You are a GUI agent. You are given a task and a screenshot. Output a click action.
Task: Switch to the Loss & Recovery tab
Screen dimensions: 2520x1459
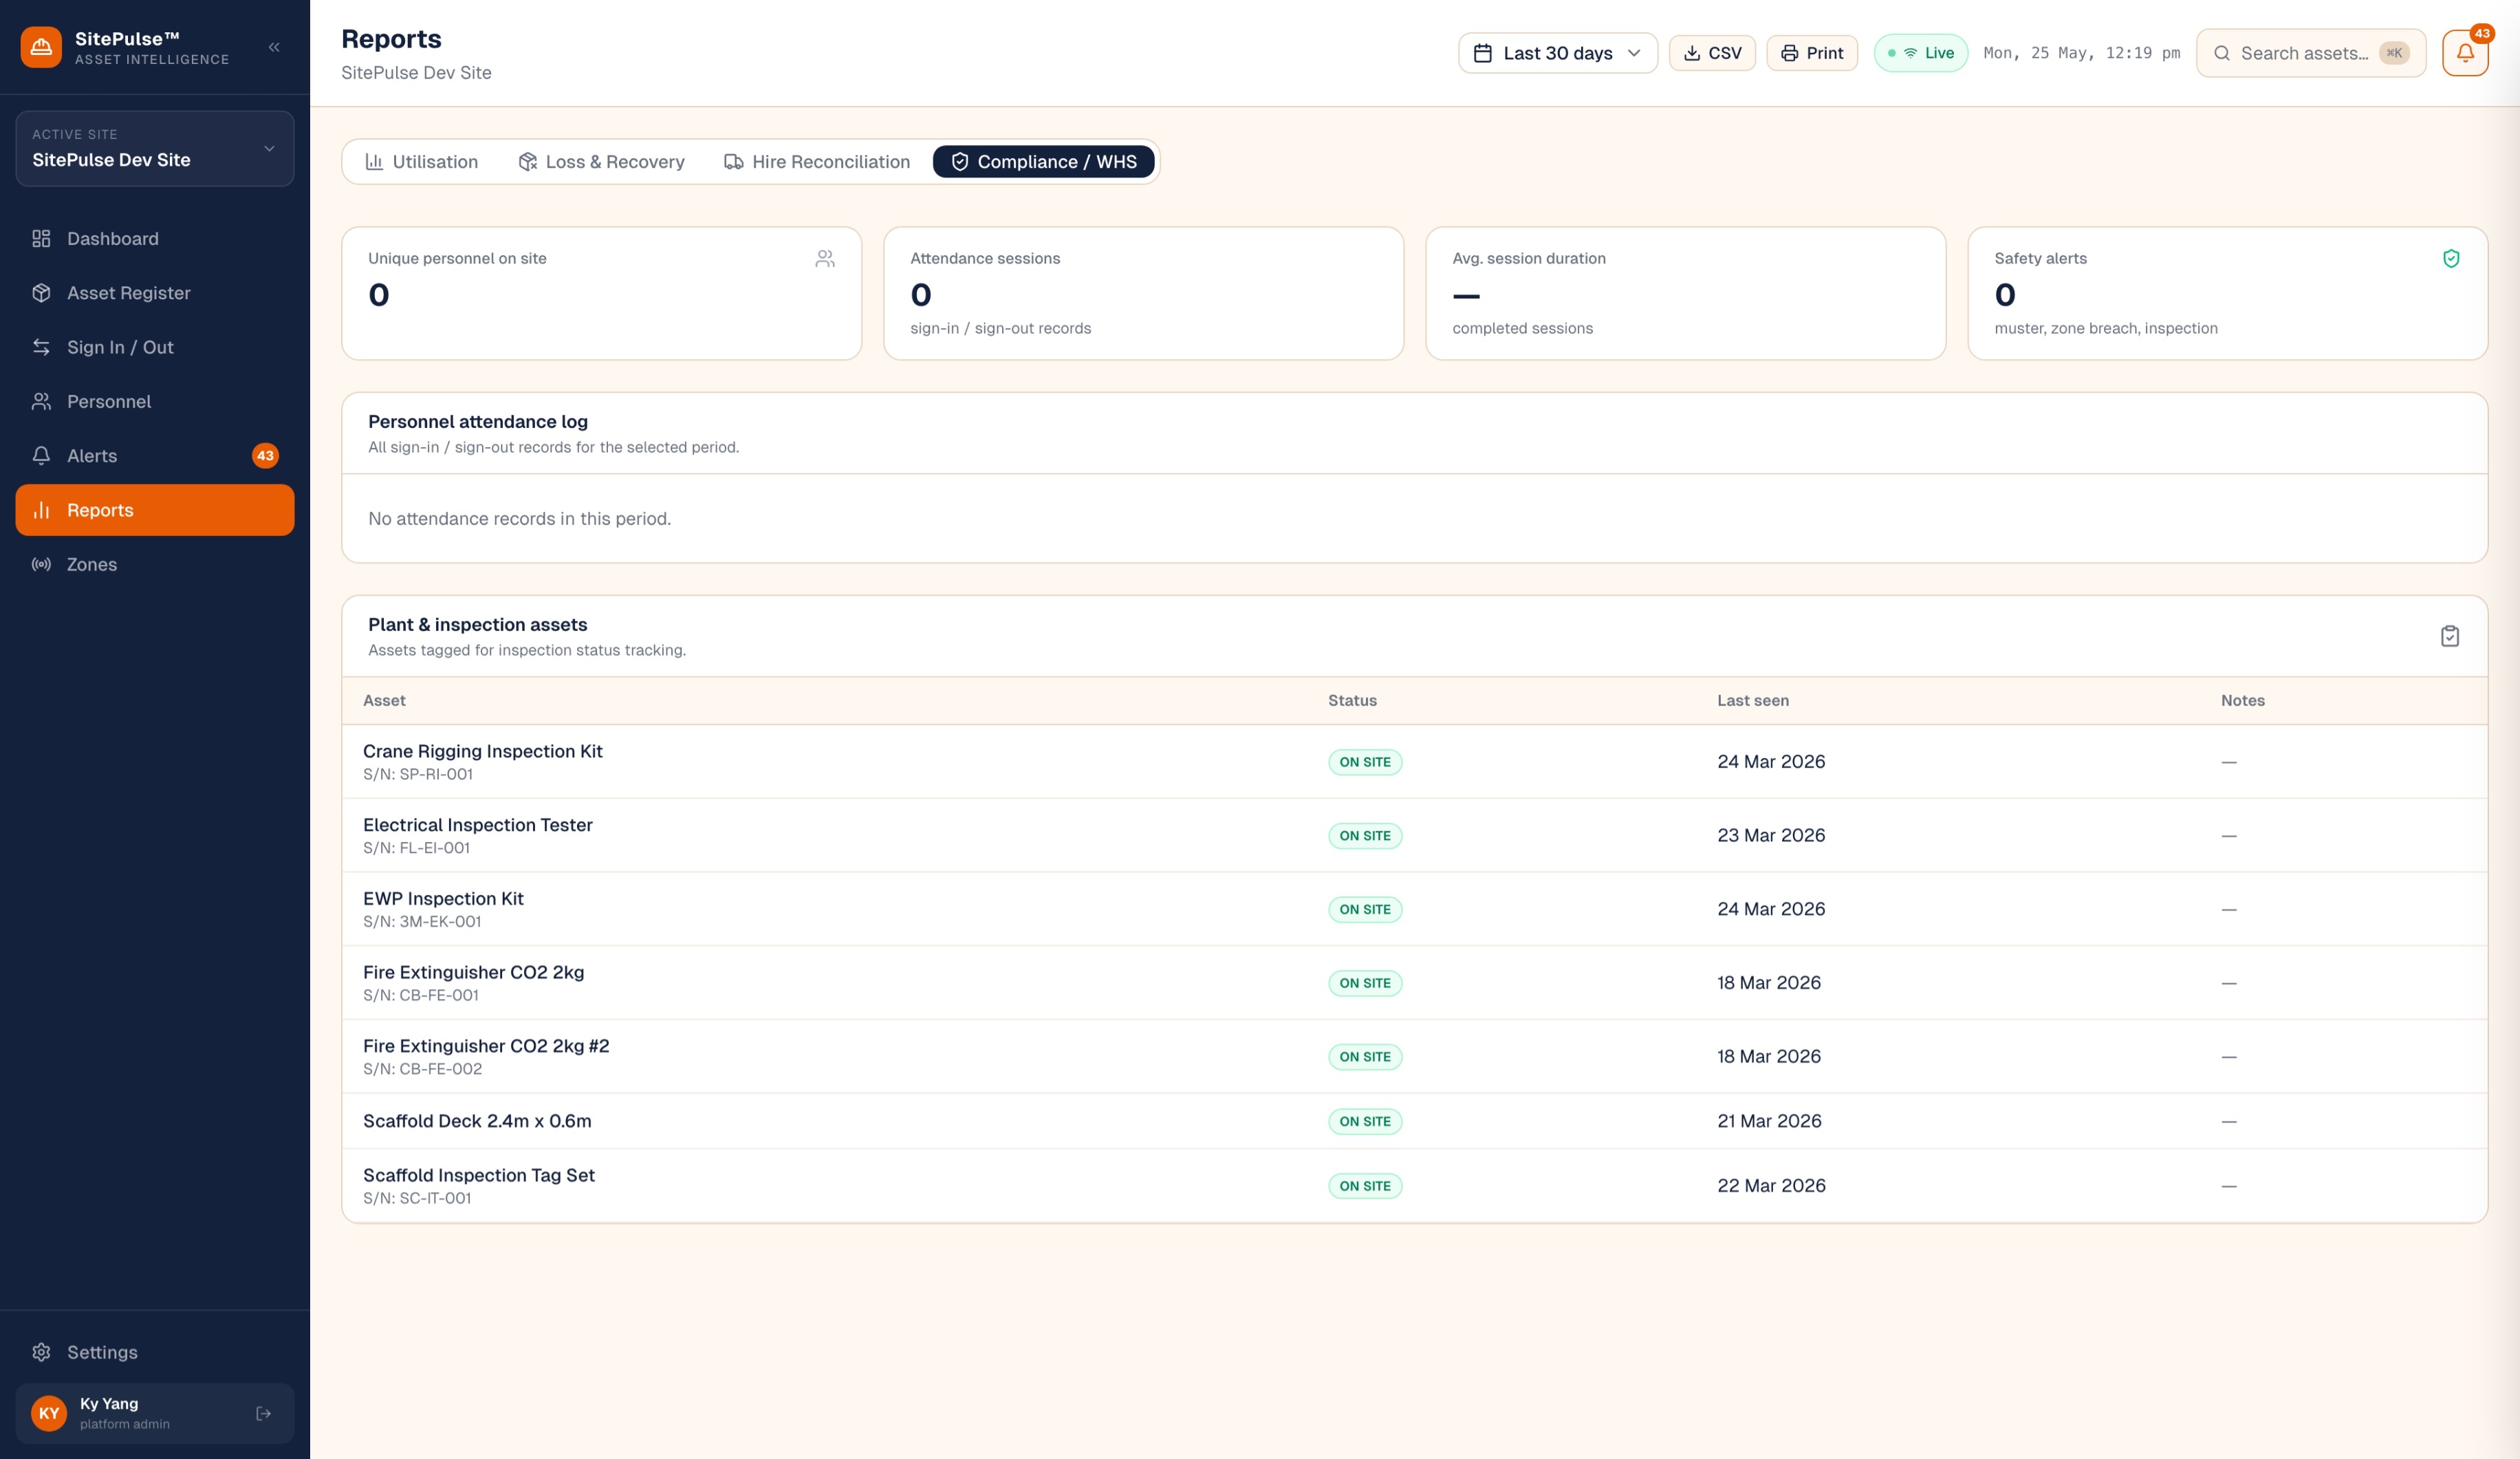click(x=601, y=162)
